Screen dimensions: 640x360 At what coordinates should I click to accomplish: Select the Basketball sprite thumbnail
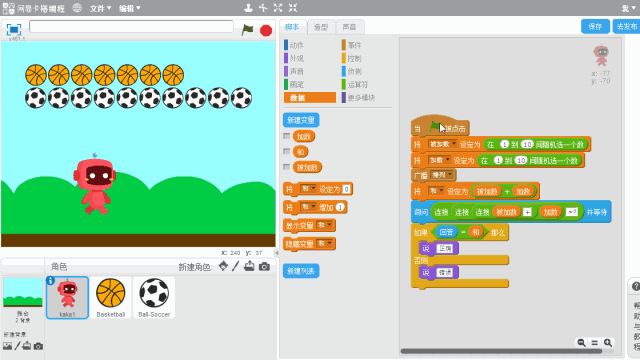[111, 297]
